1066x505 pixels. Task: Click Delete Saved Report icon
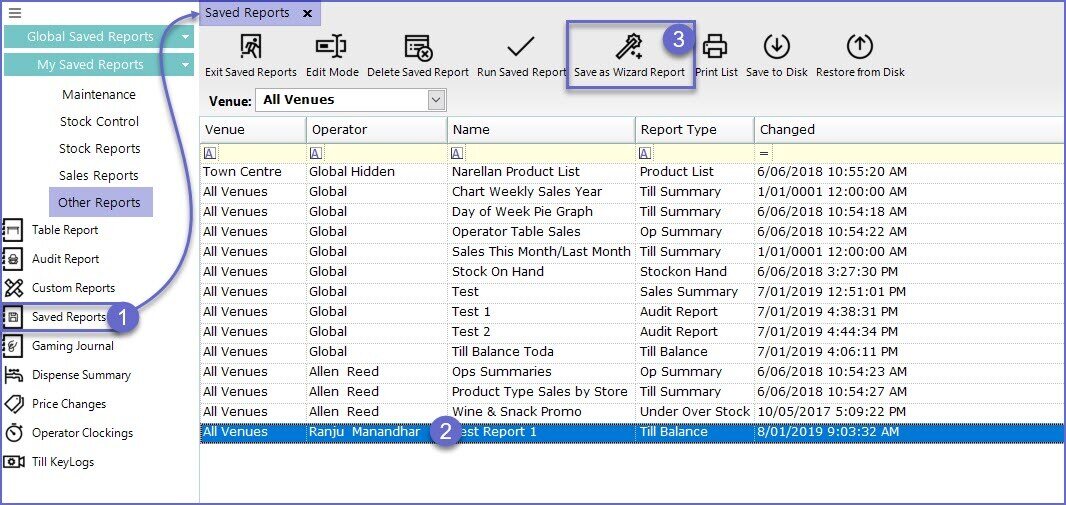click(x=417, y=47)
